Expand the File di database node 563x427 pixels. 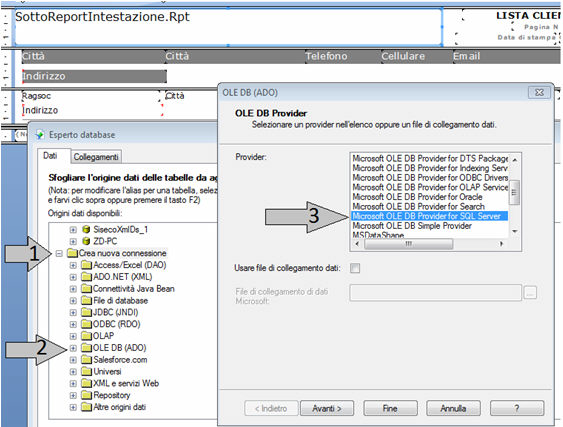[73, 301]
